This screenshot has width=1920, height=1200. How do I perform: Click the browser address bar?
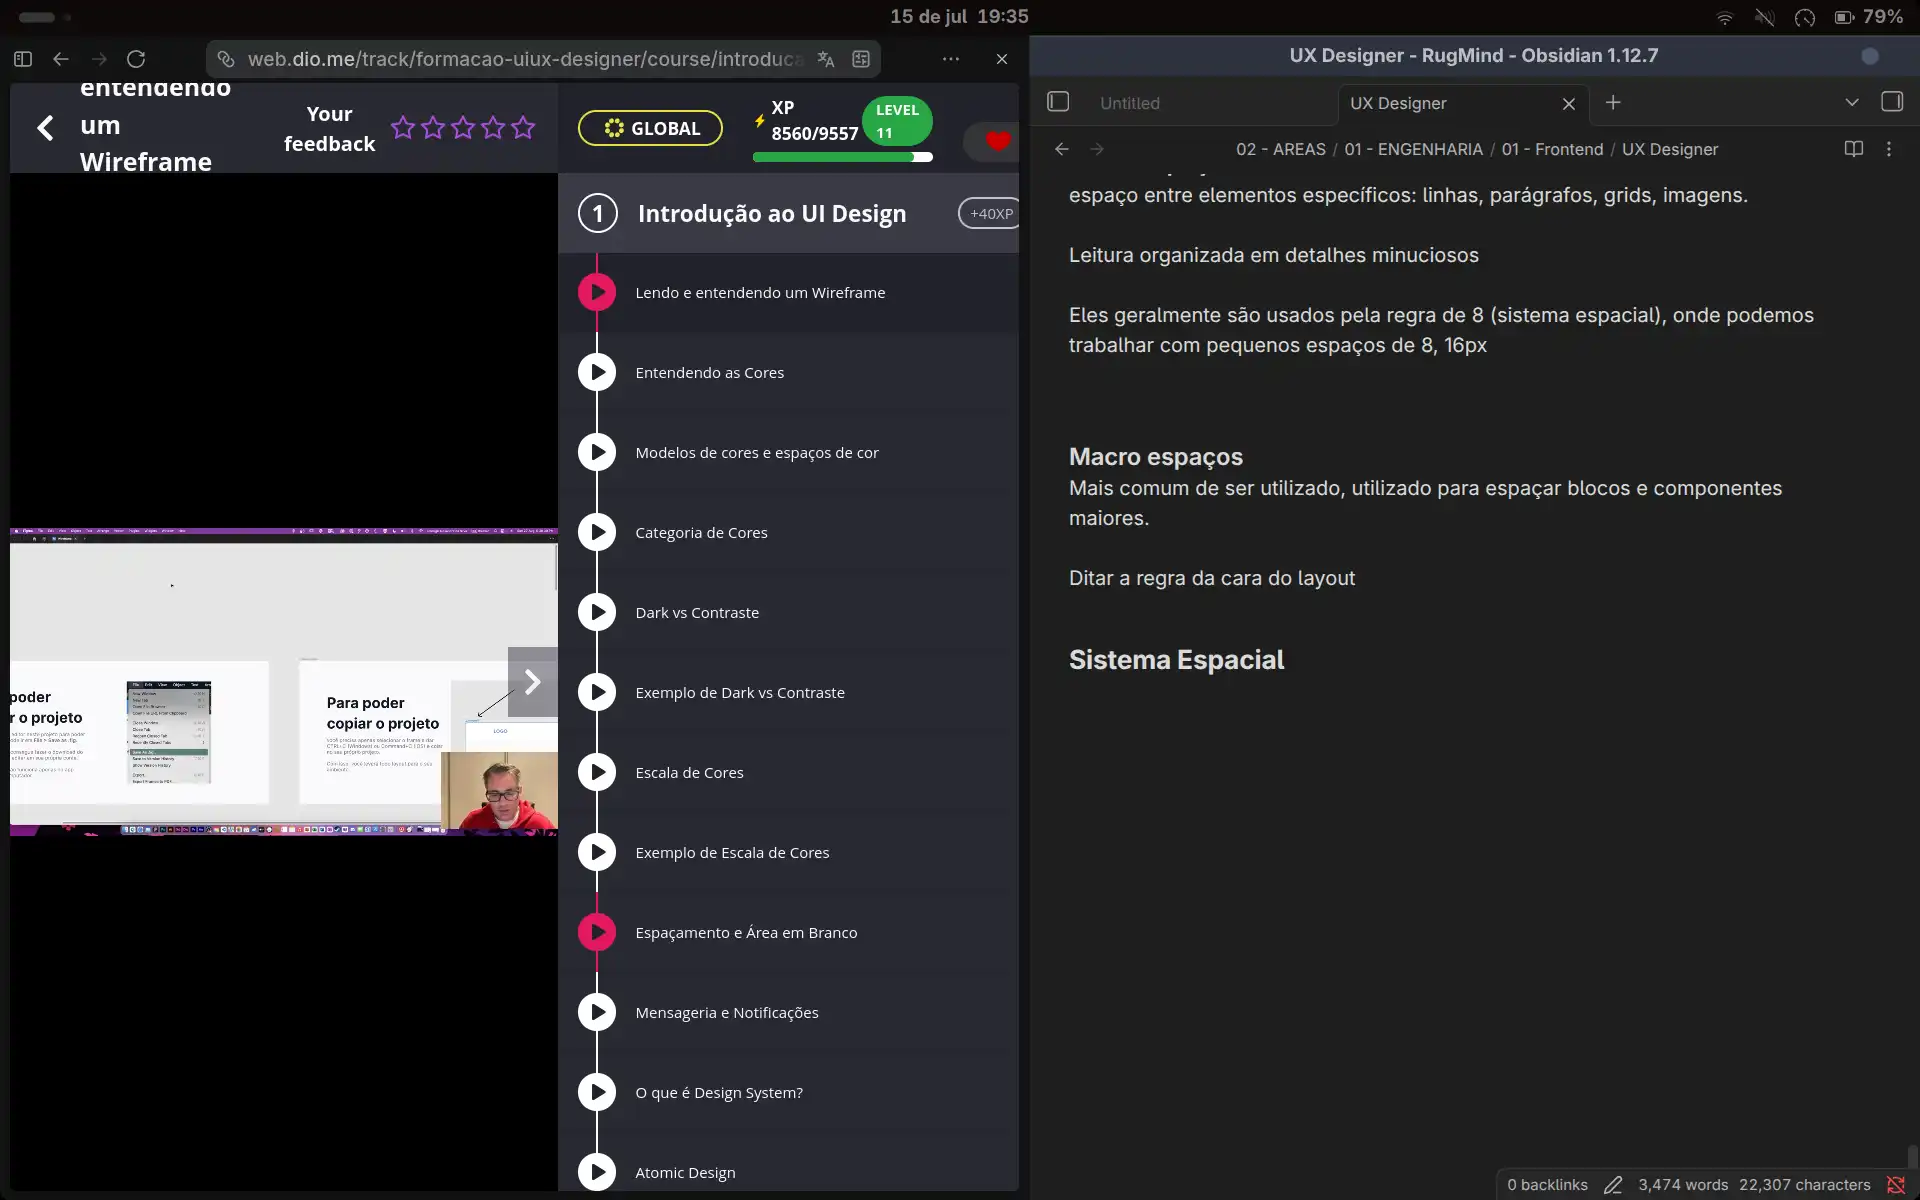coord(525,59)
